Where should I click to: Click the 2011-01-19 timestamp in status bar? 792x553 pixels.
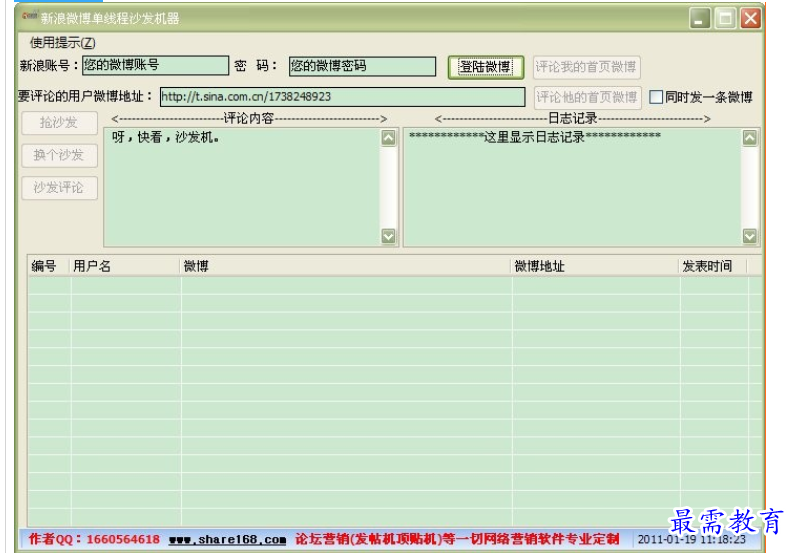click(691, 540)
